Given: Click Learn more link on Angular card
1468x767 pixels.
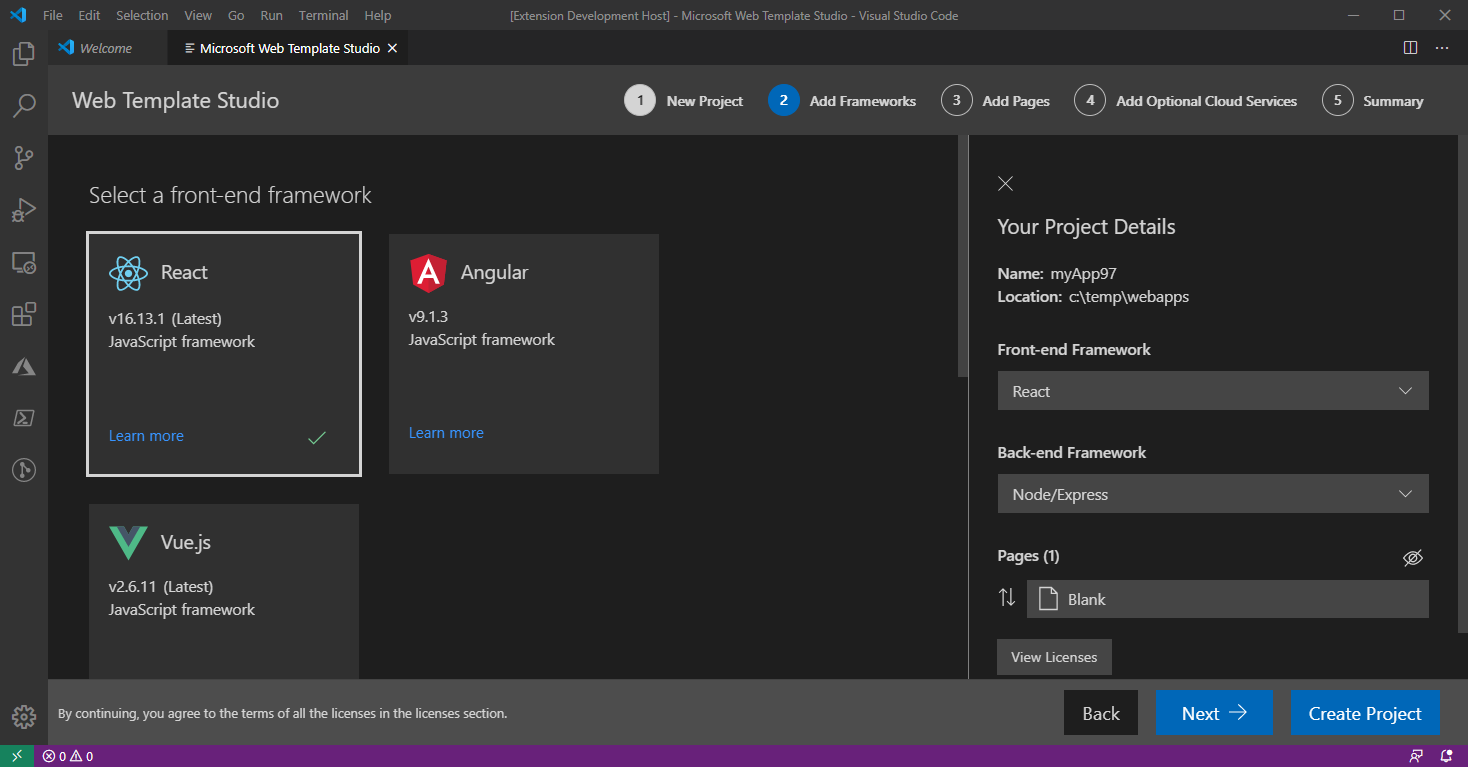Looking at the screenshot, I should tap(446, 433).
